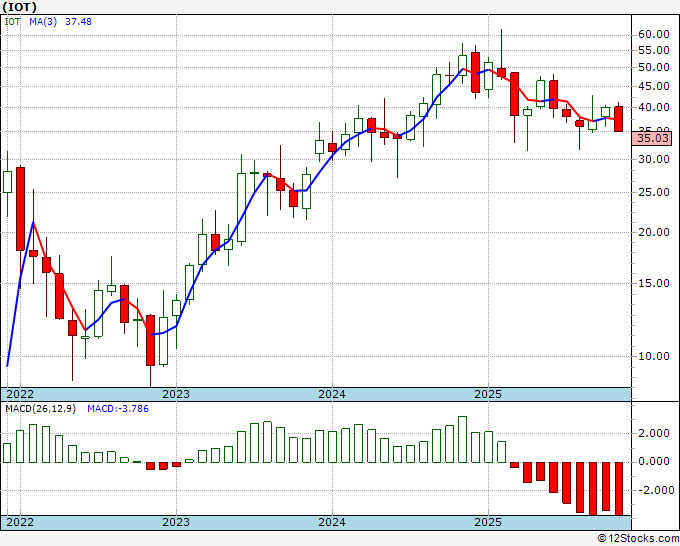
Task: Click the 10.00 price axis label
Action: 654,356
